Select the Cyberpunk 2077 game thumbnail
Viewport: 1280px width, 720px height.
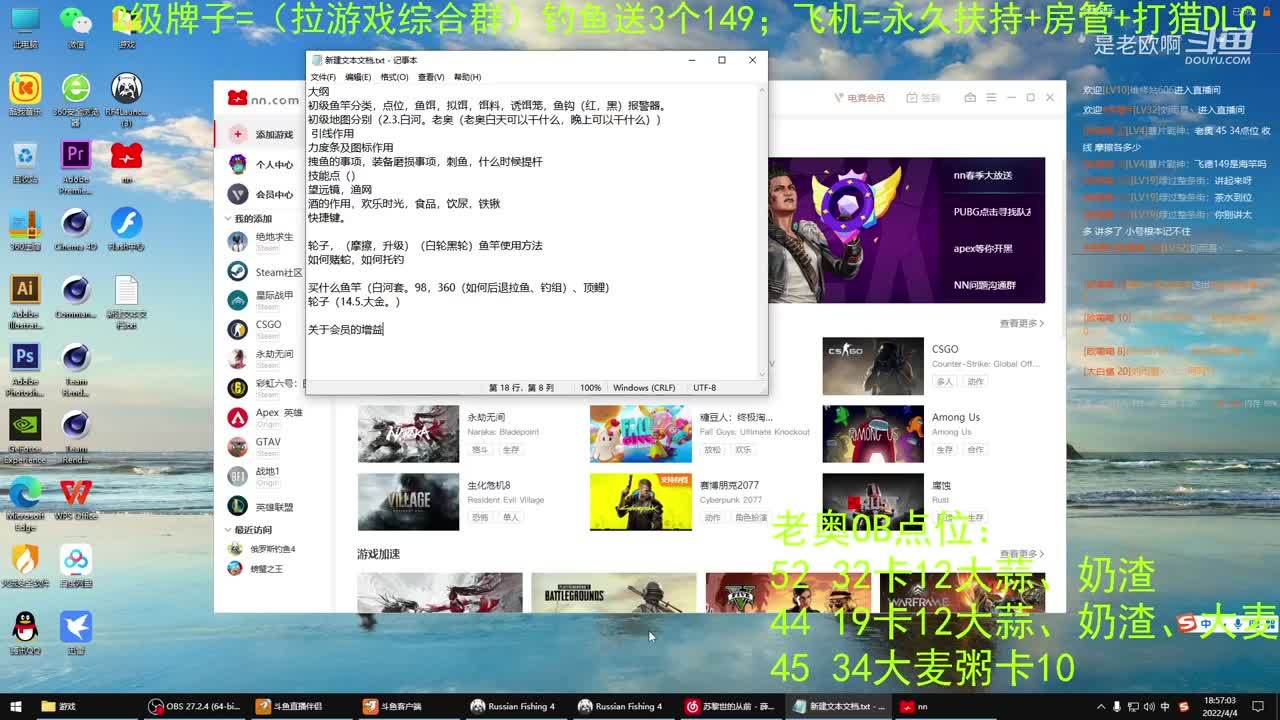640,502
